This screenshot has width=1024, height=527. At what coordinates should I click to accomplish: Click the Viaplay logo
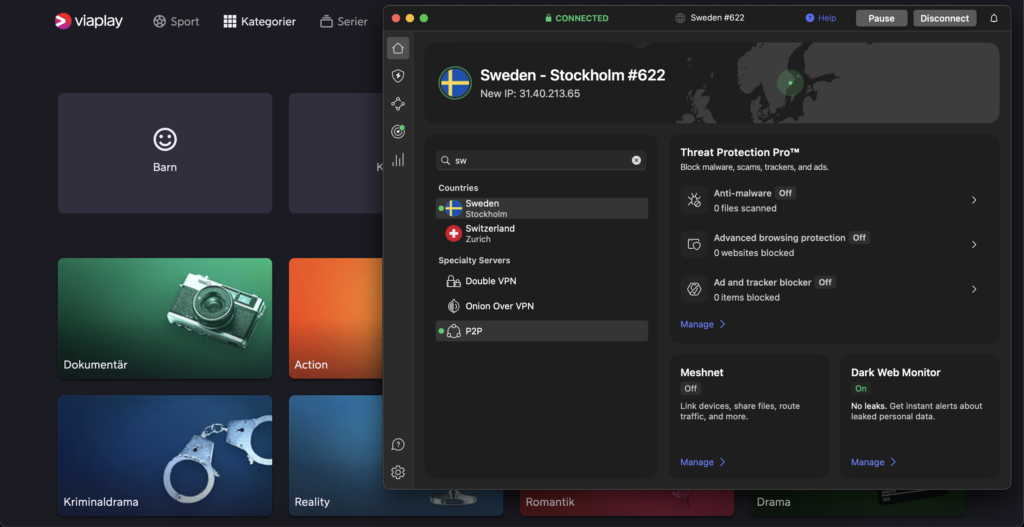click(89, 22)
